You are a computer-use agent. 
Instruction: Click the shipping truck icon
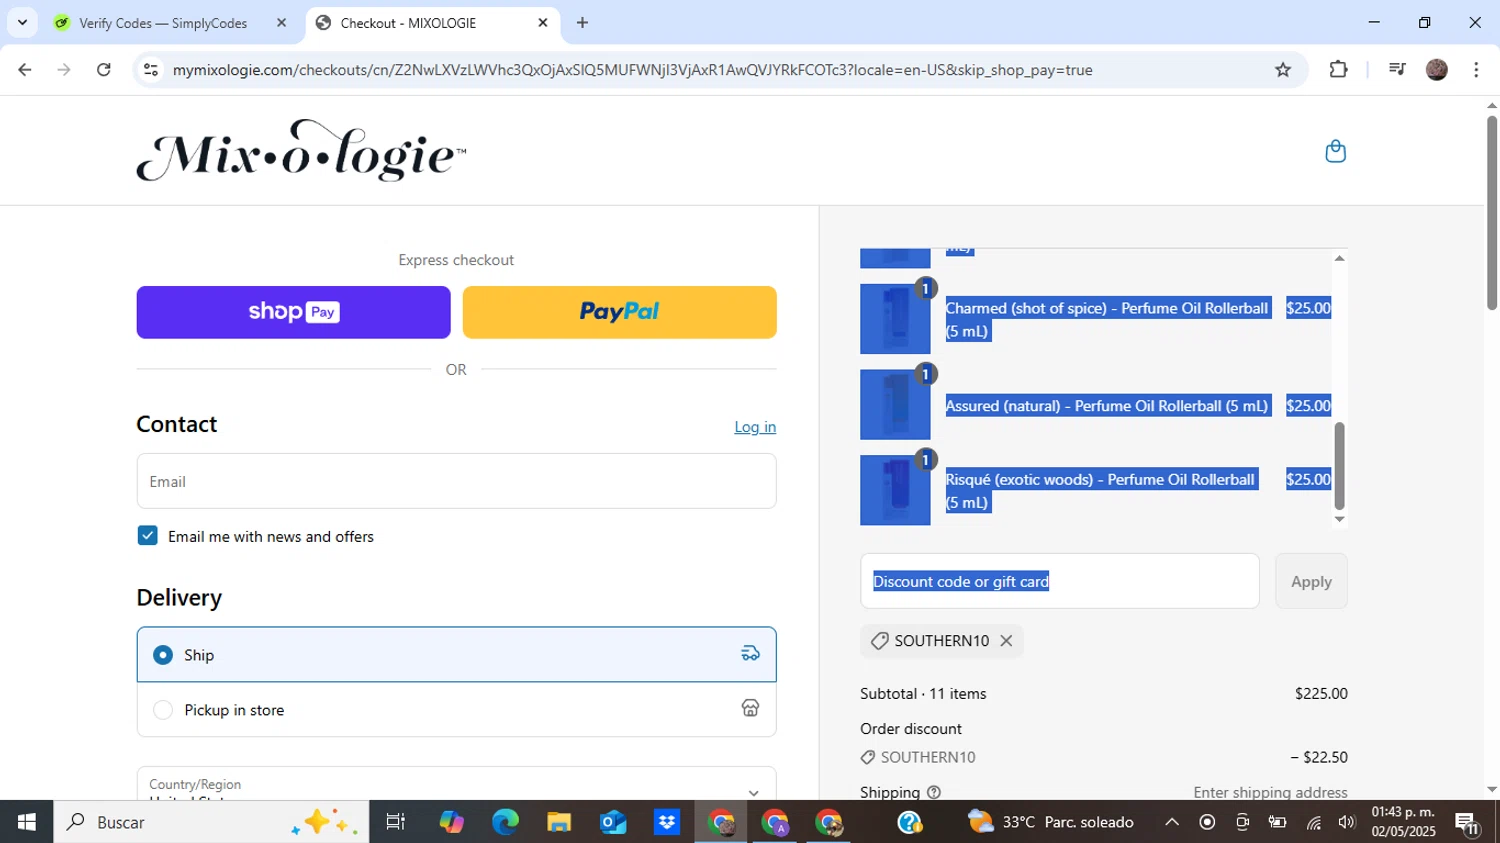point(750,654)
